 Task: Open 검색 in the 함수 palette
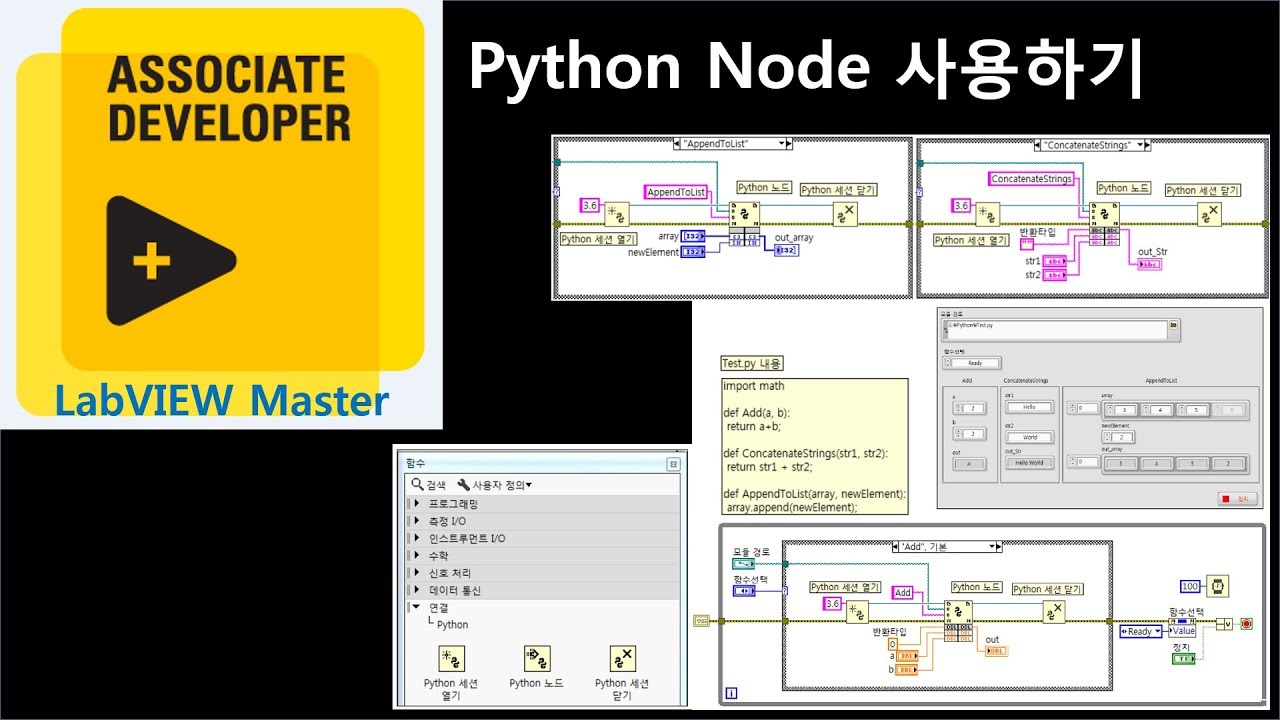coord(428,485)
